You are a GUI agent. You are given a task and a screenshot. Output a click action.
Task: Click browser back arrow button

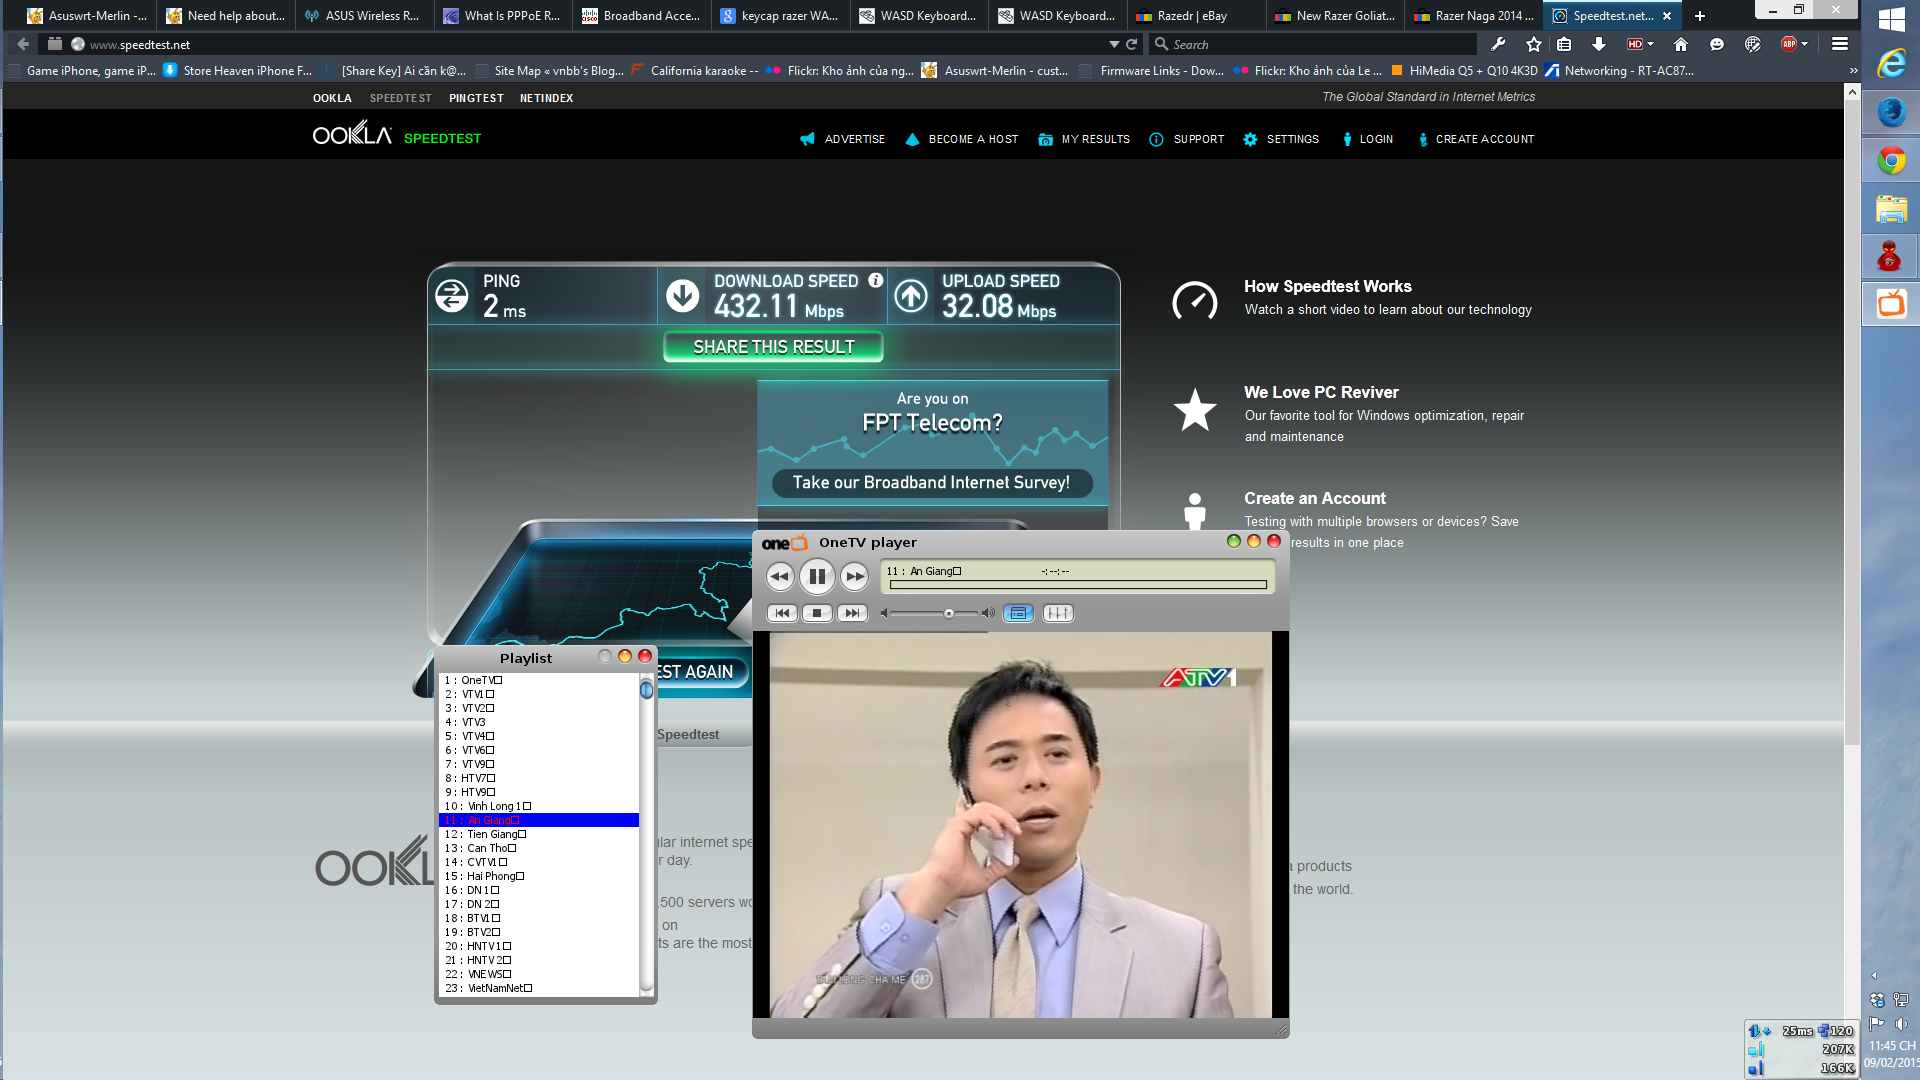pos(23,44)
